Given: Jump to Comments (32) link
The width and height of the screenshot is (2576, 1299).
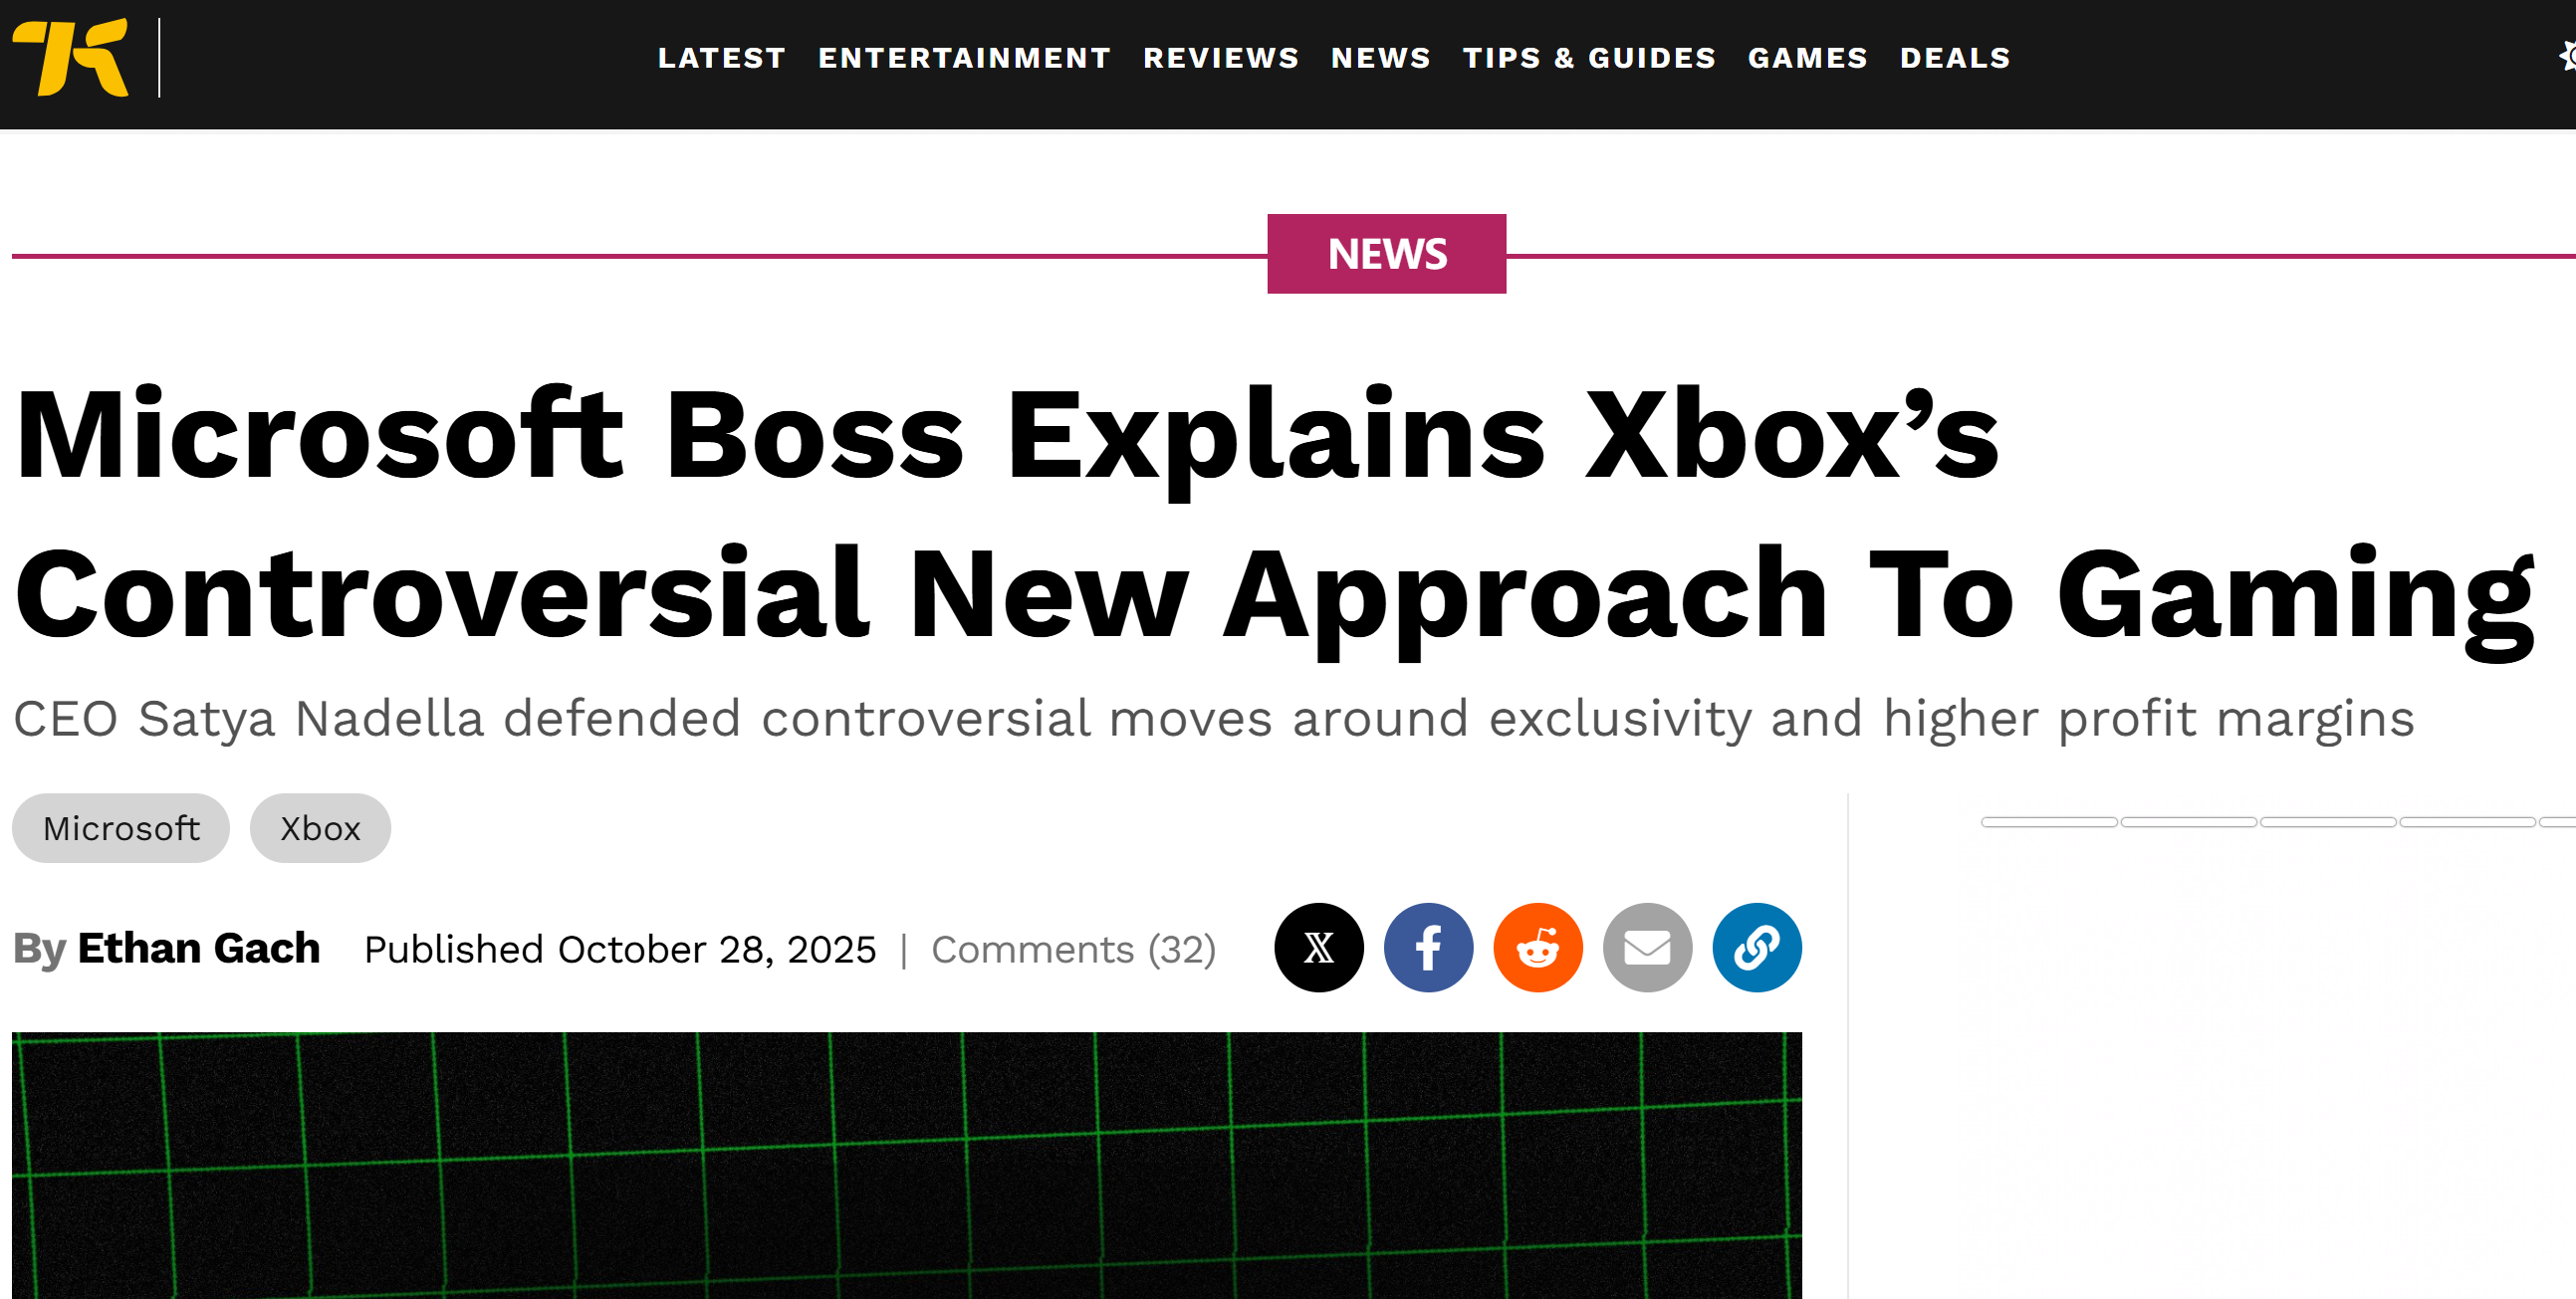Looking at the screenshot, I should point(1073,949).
